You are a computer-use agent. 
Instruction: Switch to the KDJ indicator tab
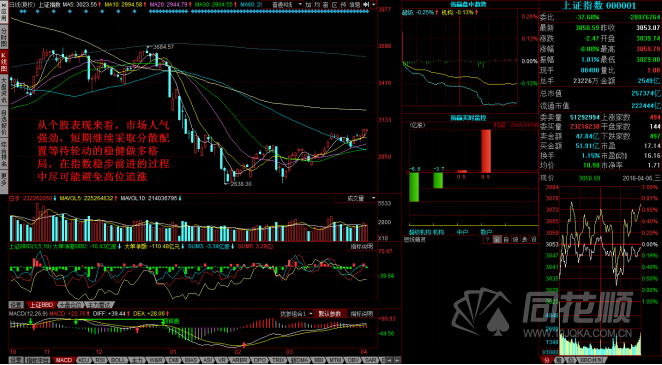coord(83,360)
